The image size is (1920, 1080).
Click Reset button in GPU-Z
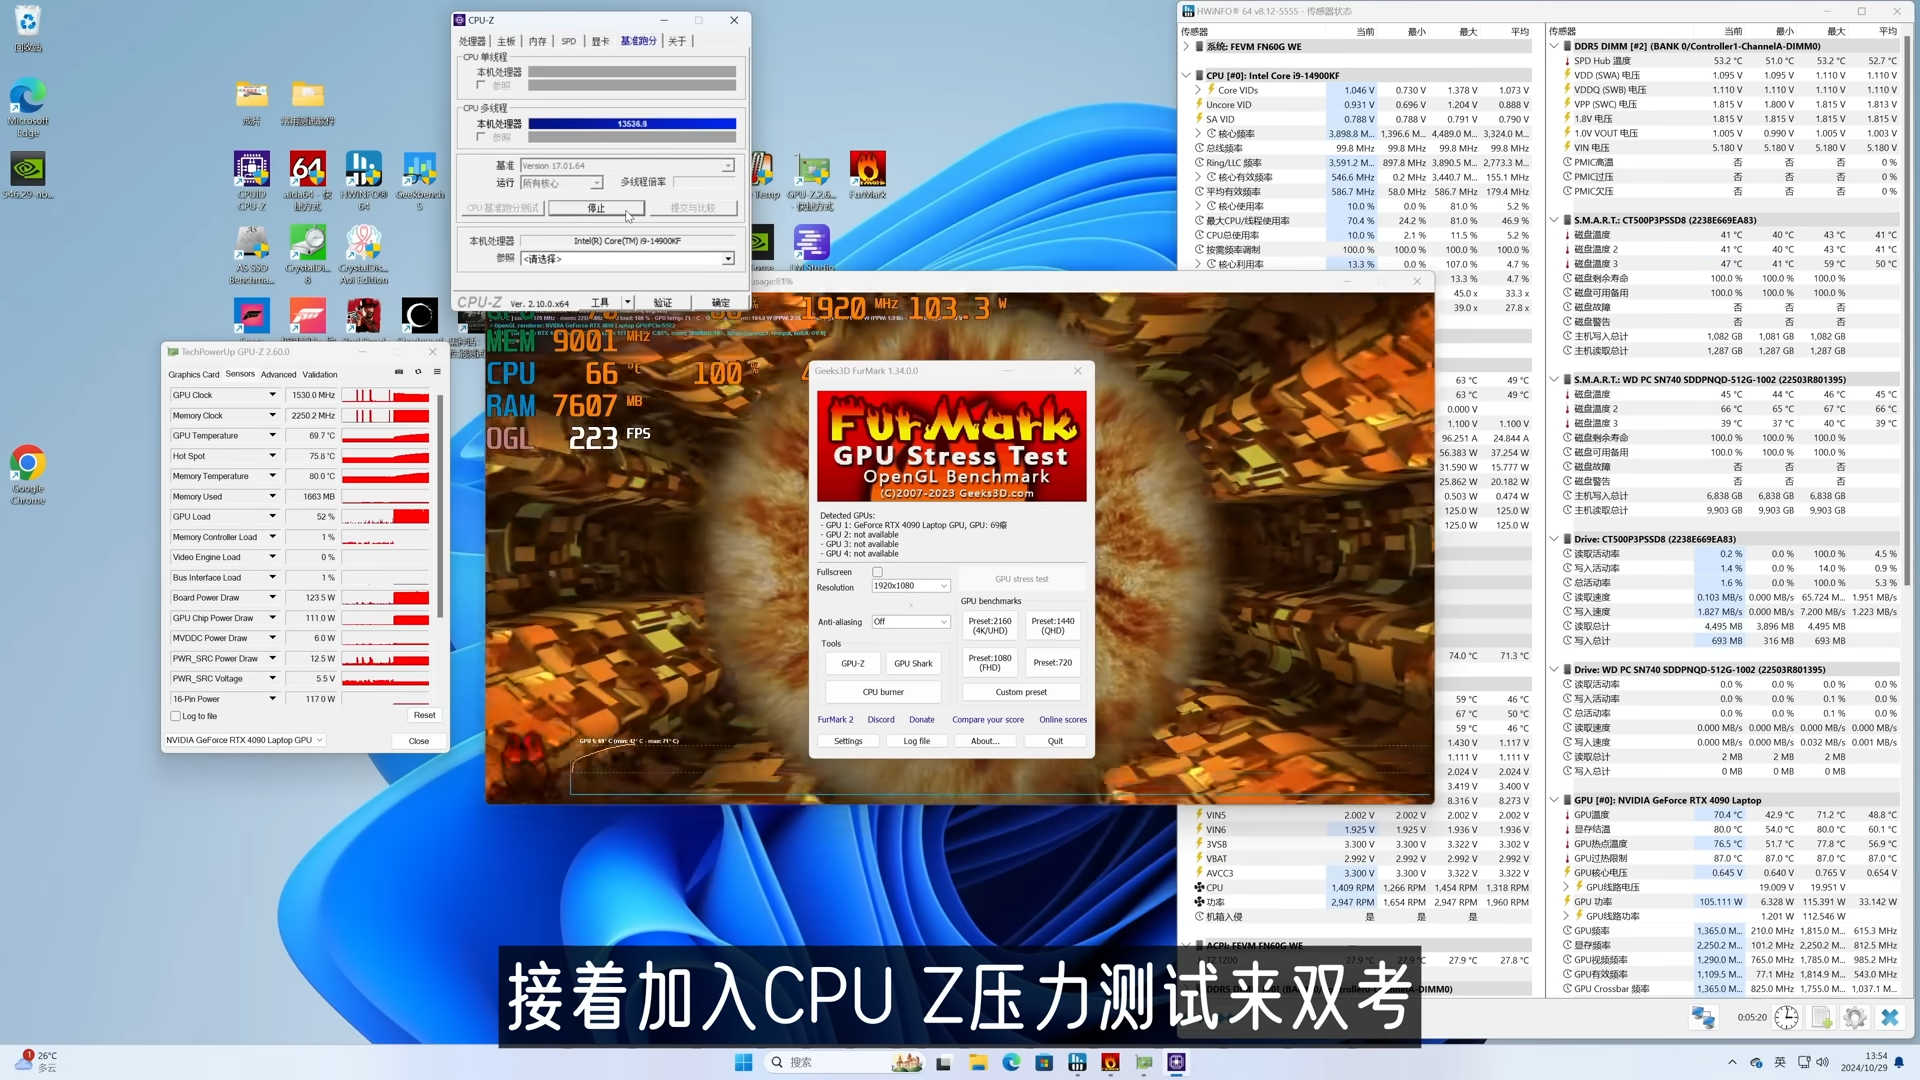tap(424, 715)
